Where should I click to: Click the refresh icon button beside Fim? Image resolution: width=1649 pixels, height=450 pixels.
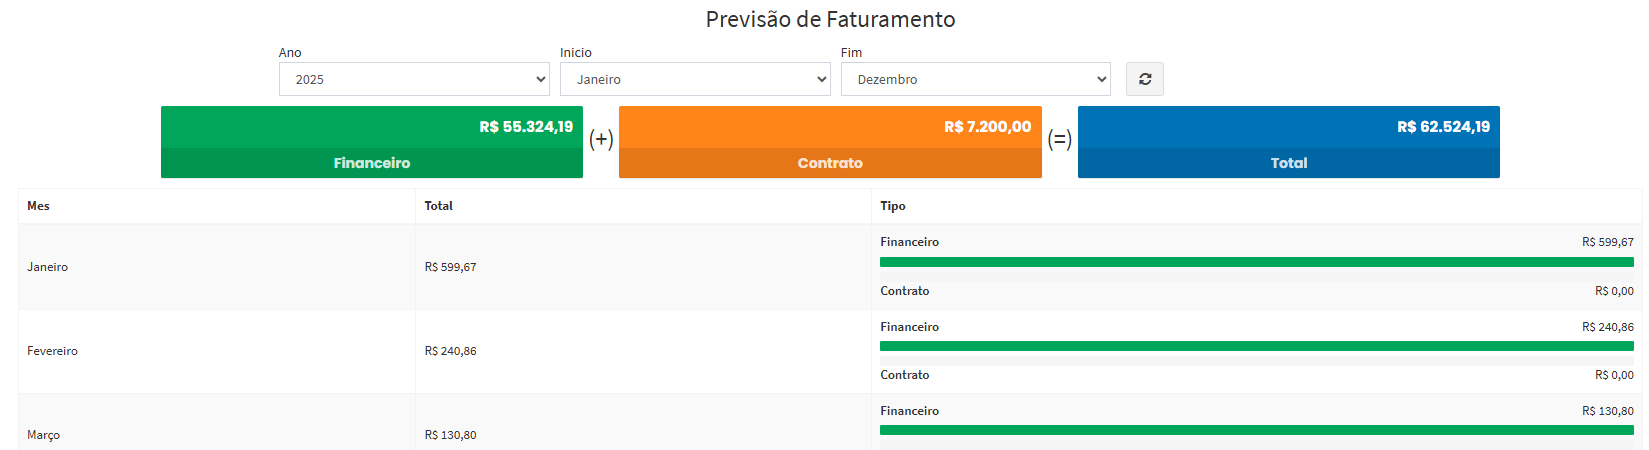(1144, 79)
